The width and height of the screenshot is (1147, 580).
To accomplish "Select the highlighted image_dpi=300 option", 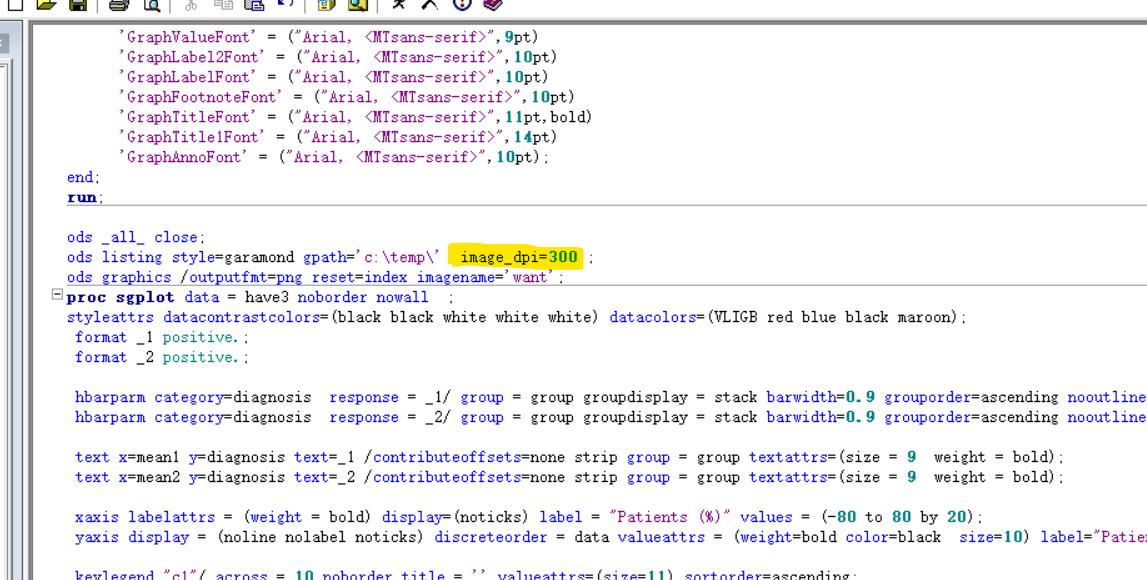I will 518,257.
